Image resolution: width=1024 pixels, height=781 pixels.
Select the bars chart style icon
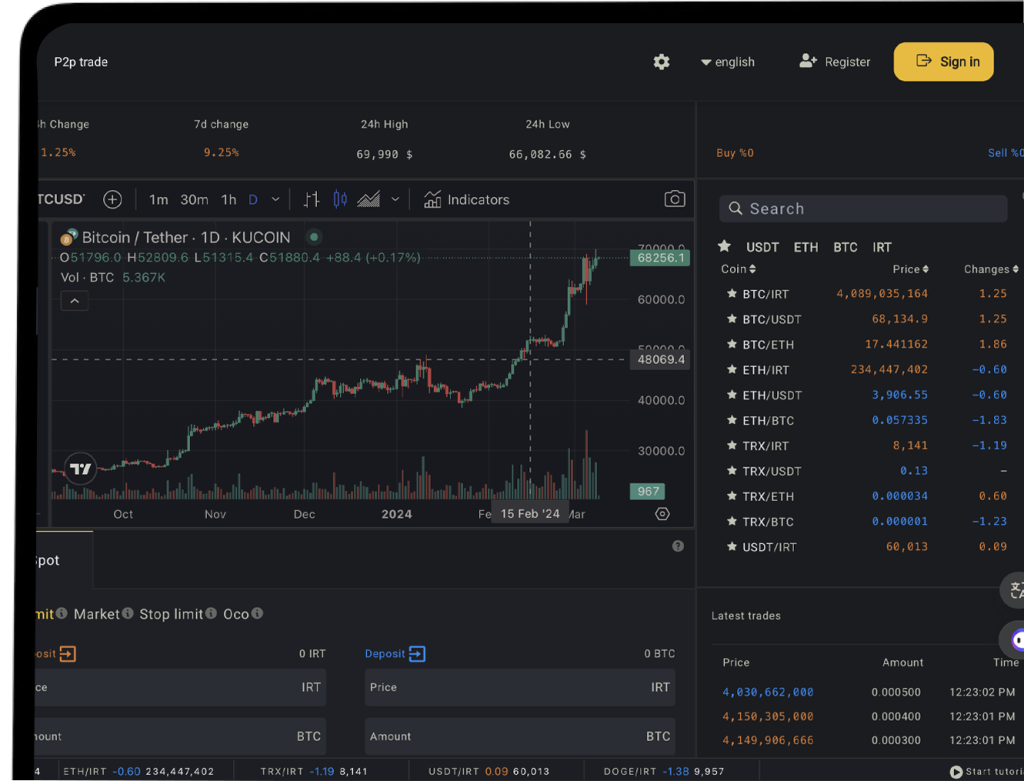311,199
